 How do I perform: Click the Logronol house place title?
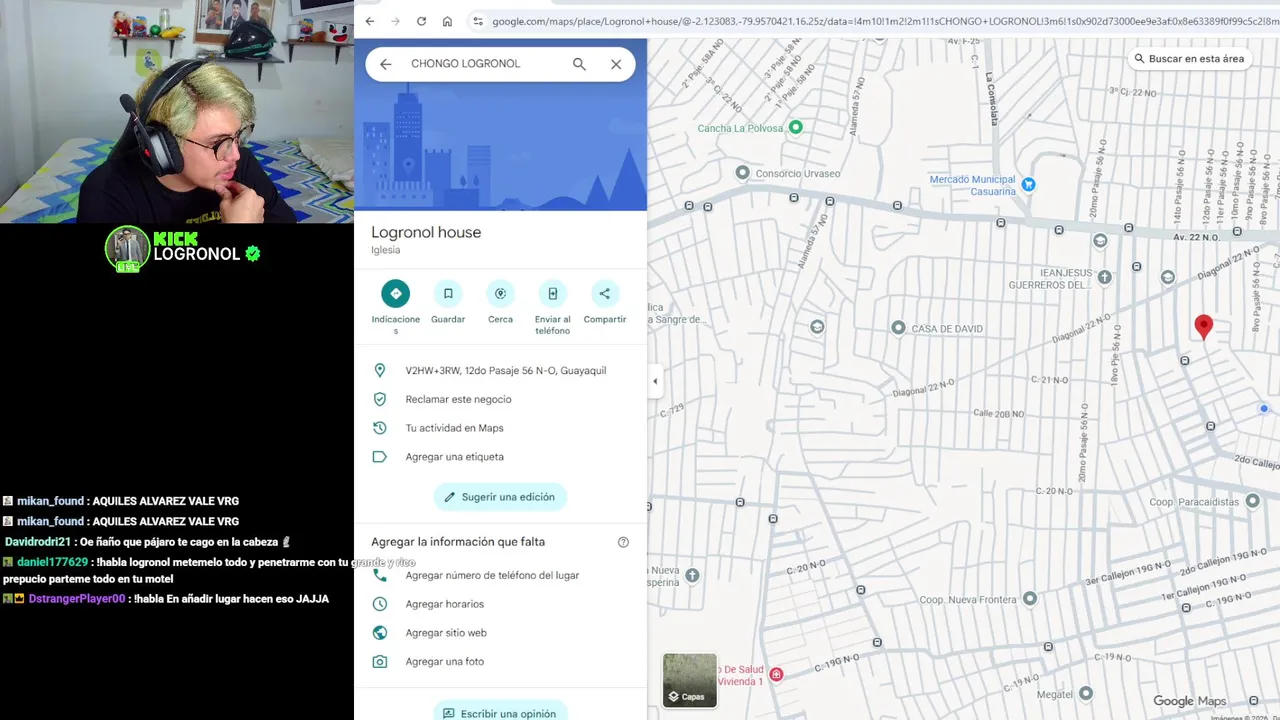(x=426, y=232)
